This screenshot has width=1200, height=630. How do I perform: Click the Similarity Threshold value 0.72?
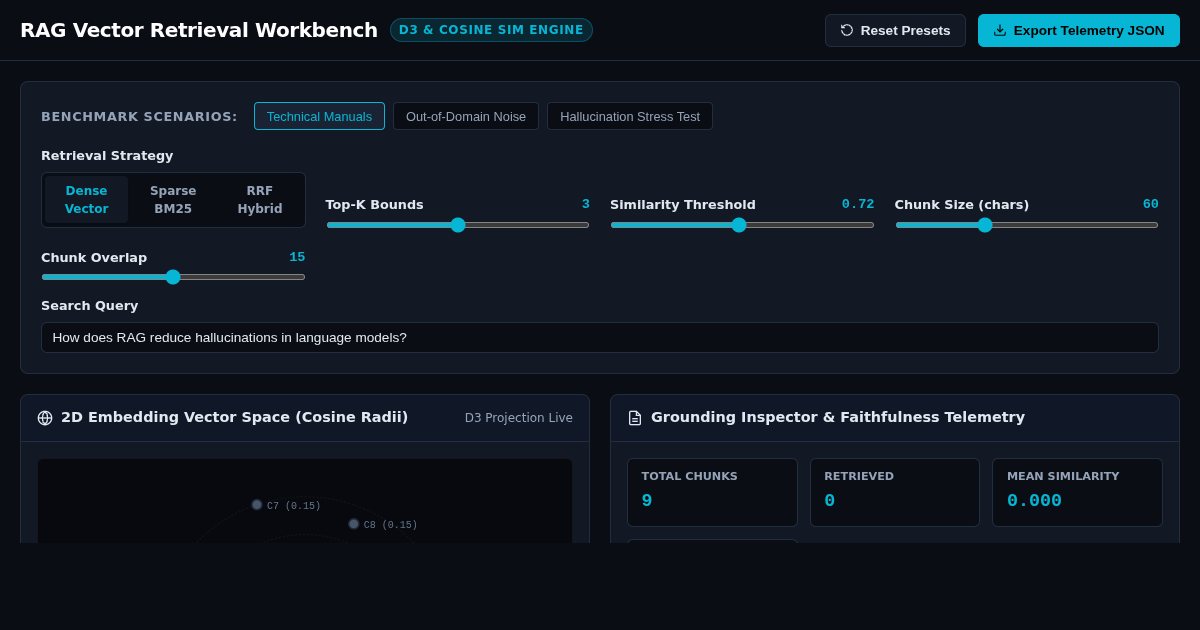coord(858,204)
